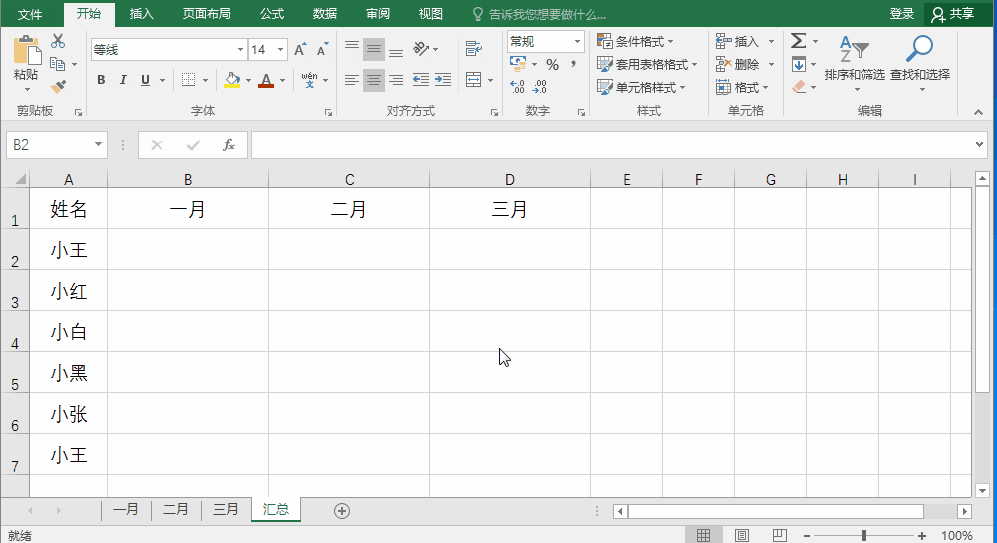Apply the fill color bucket

232,80
